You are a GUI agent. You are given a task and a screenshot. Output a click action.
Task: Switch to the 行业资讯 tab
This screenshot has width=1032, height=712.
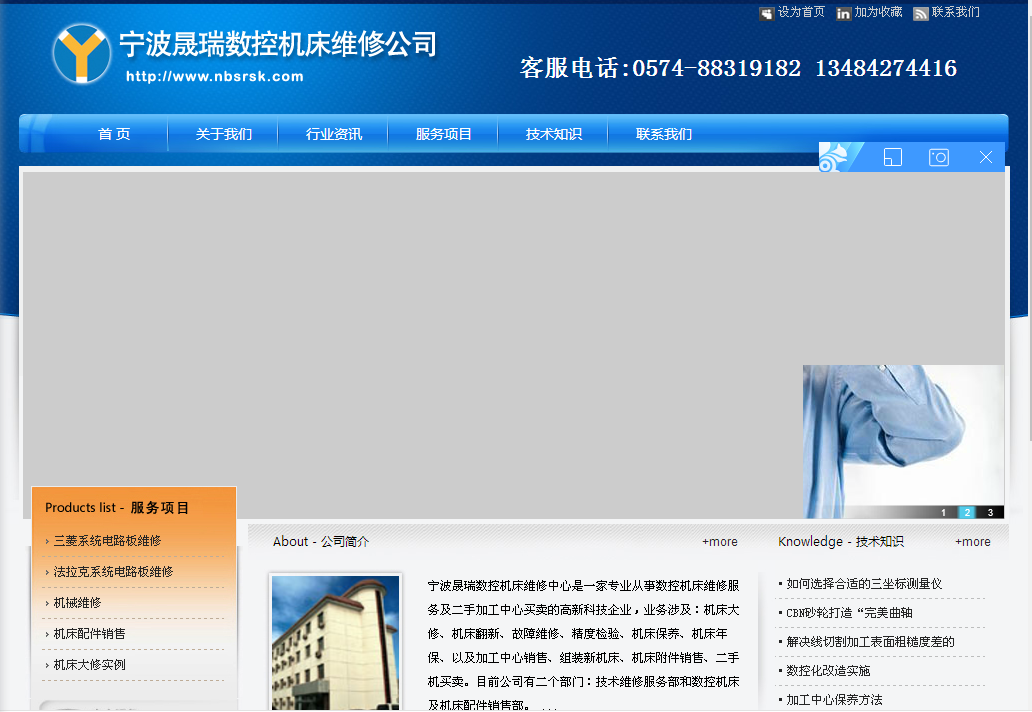(332, 132)
